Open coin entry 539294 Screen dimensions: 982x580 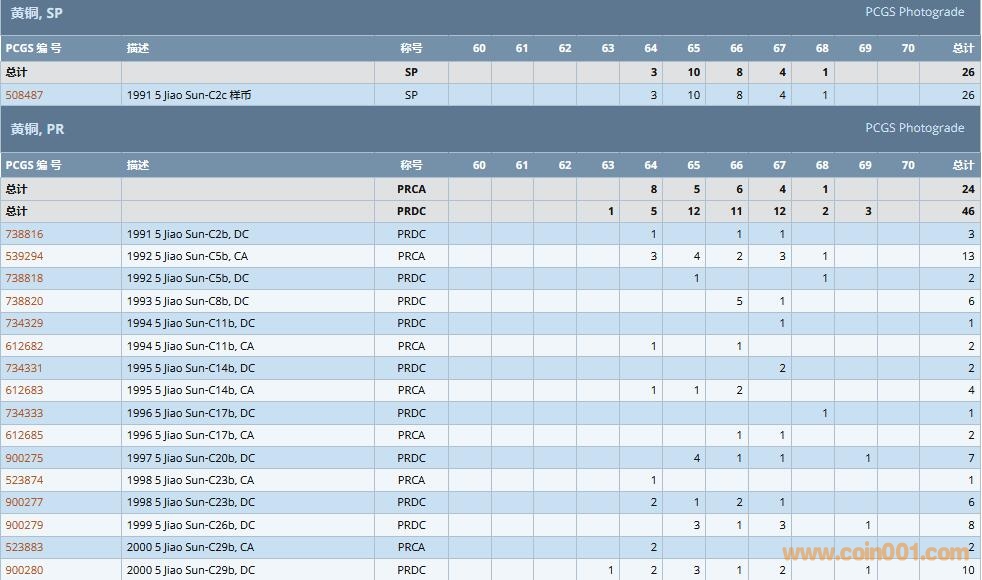25,256
